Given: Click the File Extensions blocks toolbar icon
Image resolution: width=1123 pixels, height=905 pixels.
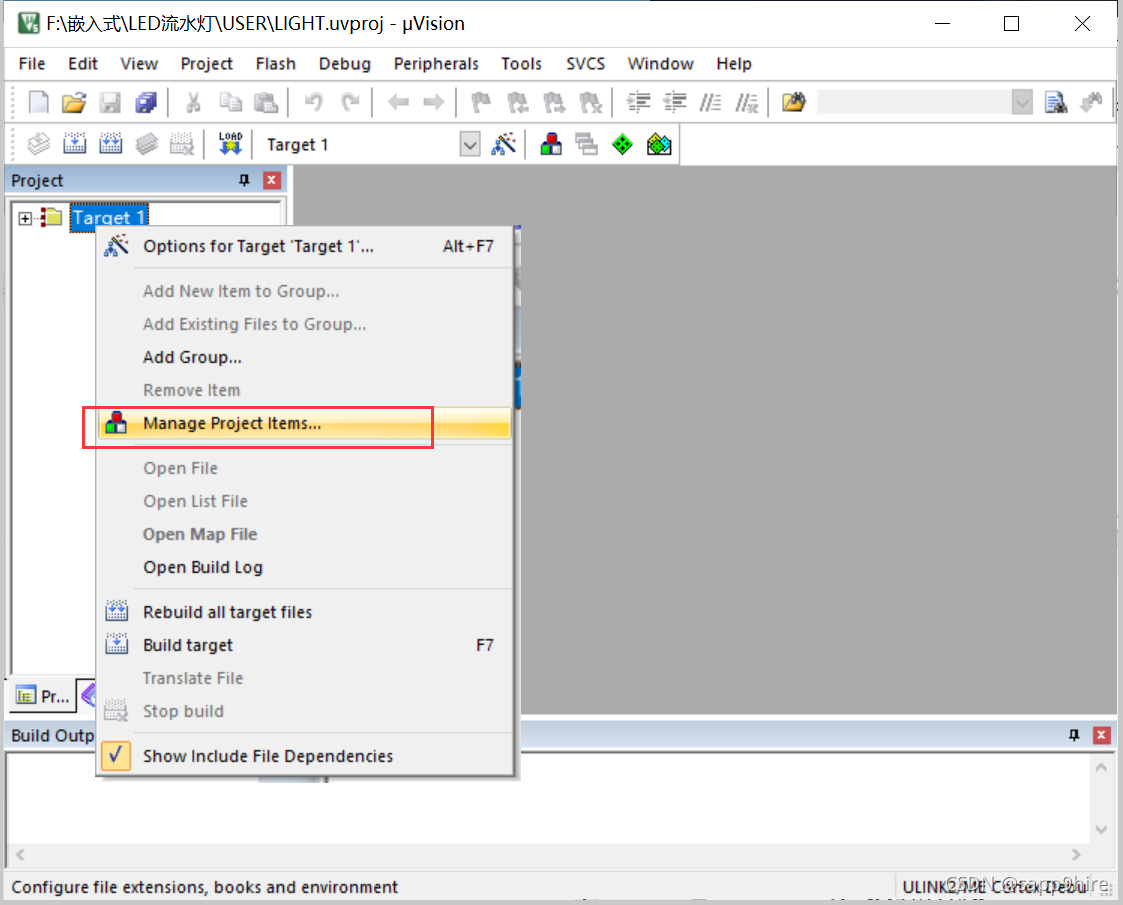Looking at the screenshot, I should (551, 145).
